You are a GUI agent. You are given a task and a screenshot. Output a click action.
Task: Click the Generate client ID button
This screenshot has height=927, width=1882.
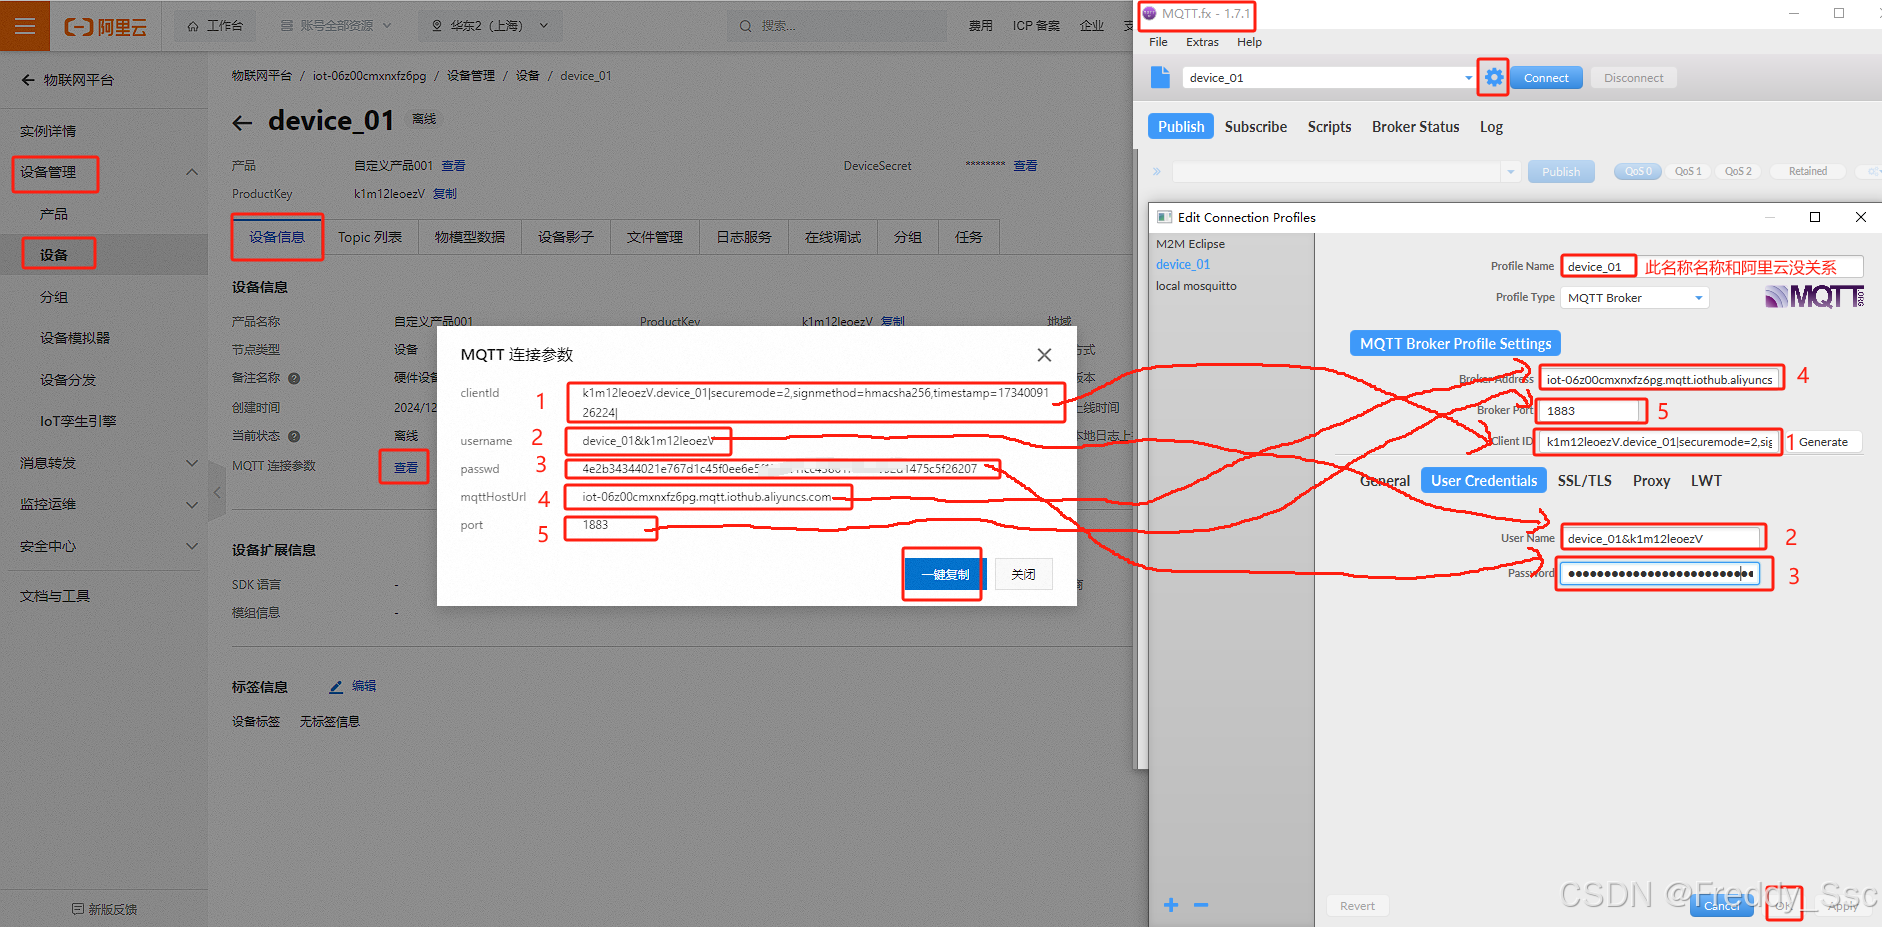[x=1823, y=442]
